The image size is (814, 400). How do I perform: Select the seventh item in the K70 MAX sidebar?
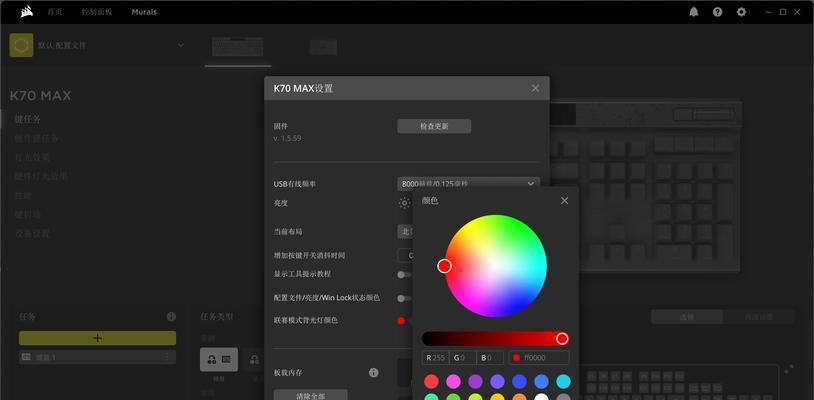coord(32,233)
